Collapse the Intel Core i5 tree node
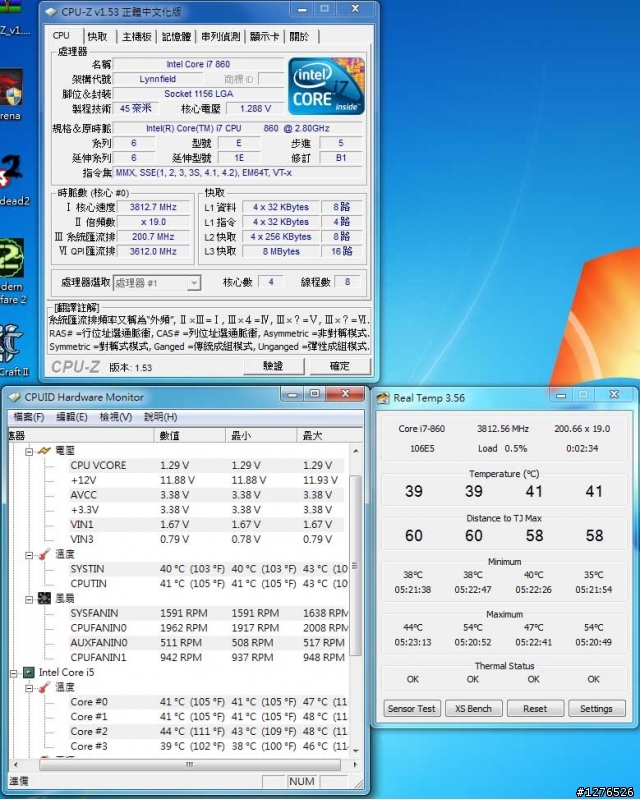 pyautogui.click(x=14, y=673)
